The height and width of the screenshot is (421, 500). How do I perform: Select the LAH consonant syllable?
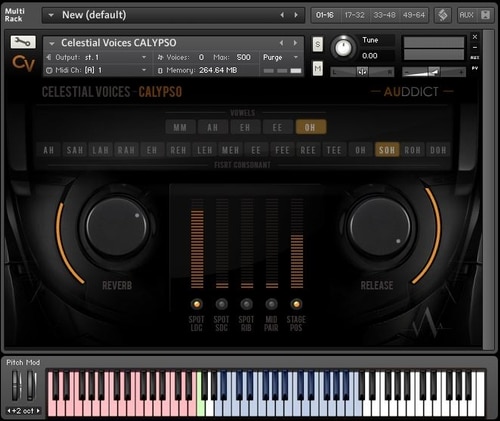point(101,150)
